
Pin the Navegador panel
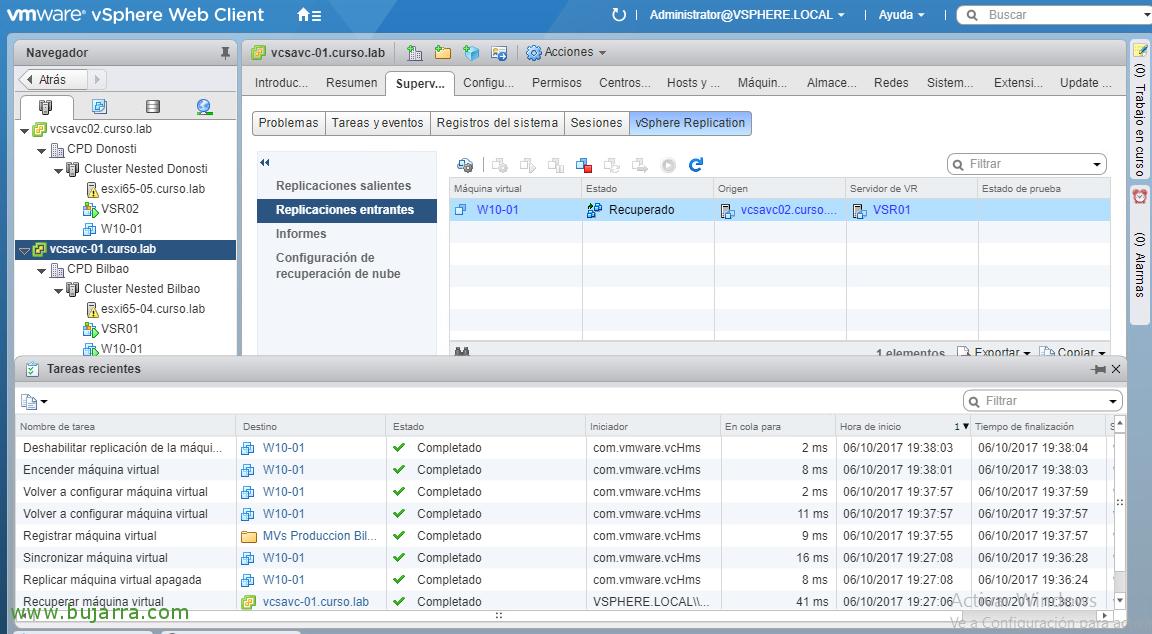(x=225, y=53)
